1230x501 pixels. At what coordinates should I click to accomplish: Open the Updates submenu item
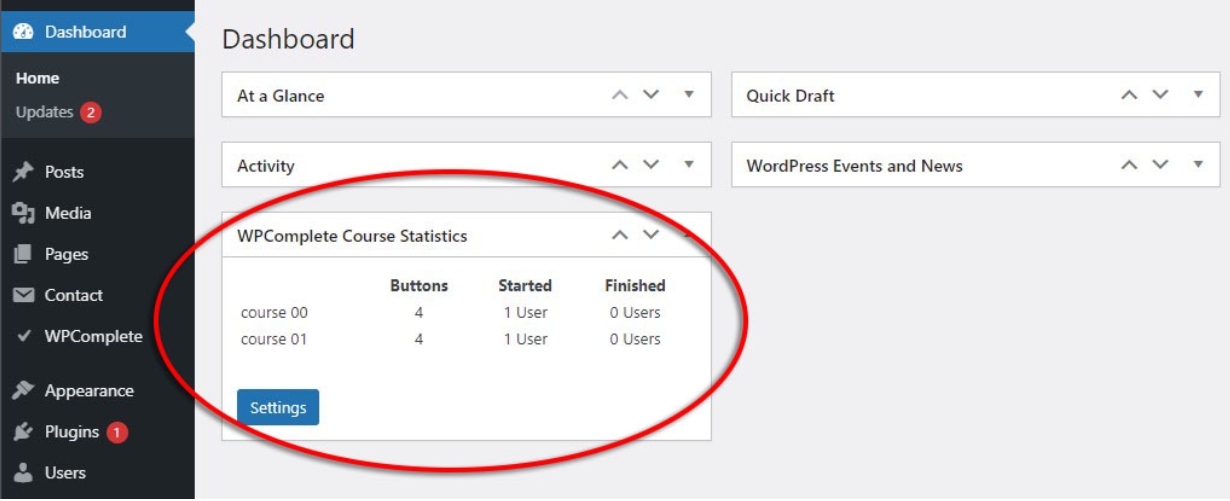(45, 112)
